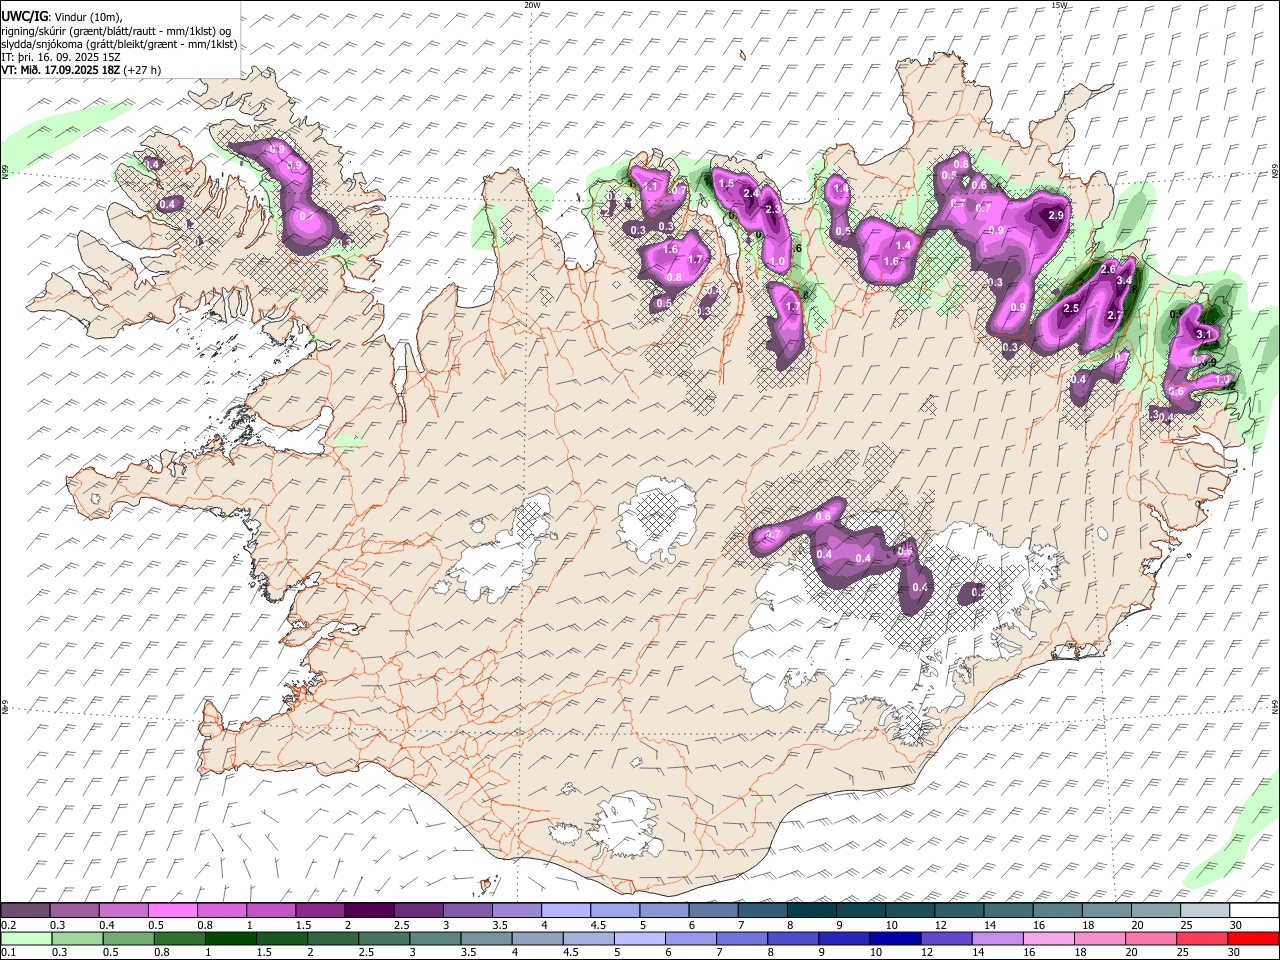
Task: Click the lavender 5 swatch in rain legend
Action: tap(639, 938)
